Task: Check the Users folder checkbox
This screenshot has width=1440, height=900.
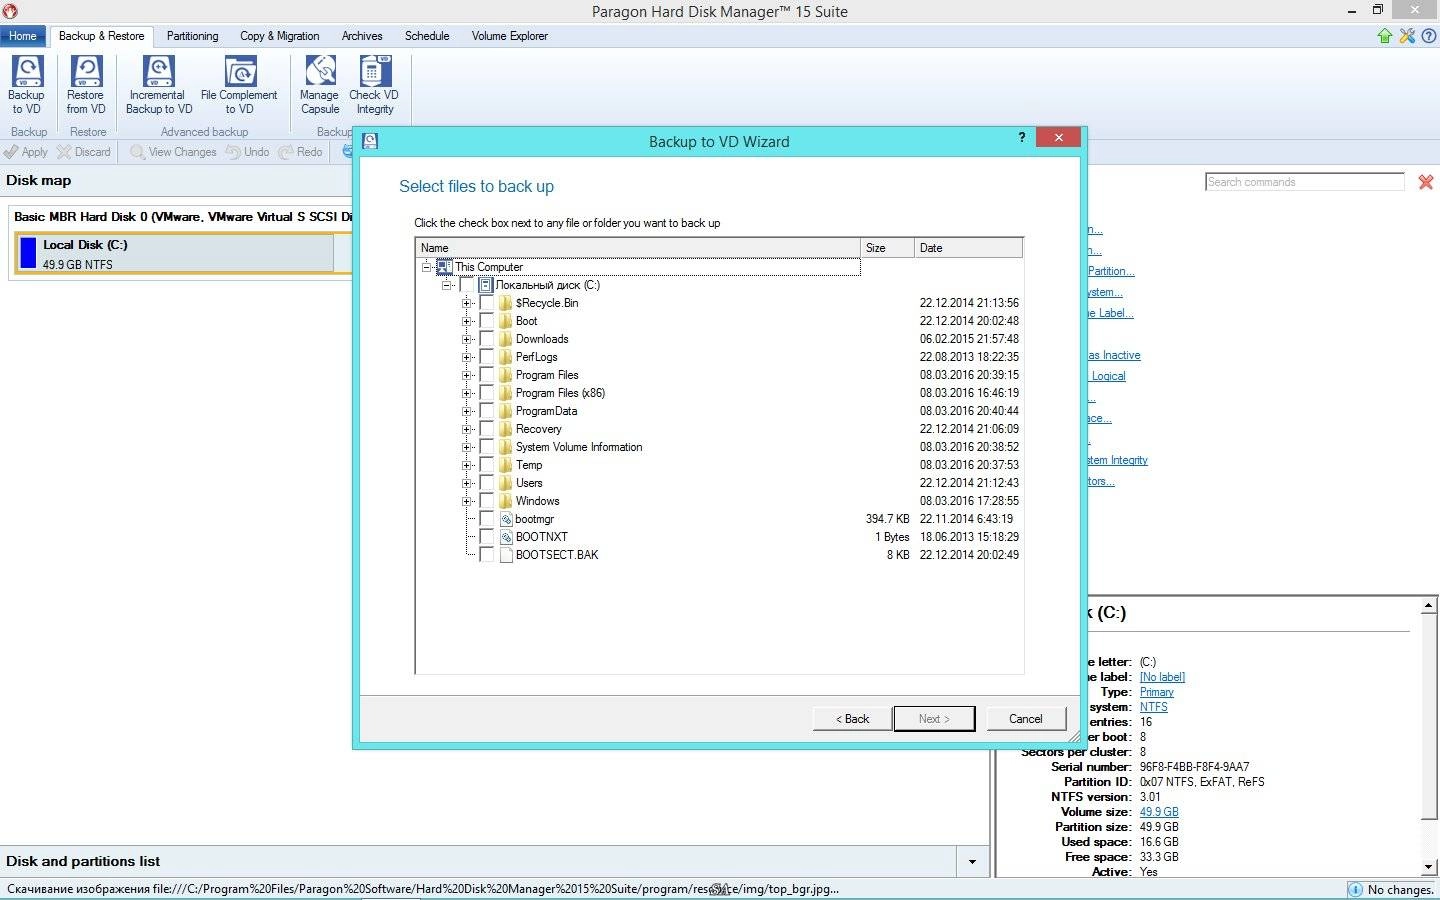Action: point(487,483)
